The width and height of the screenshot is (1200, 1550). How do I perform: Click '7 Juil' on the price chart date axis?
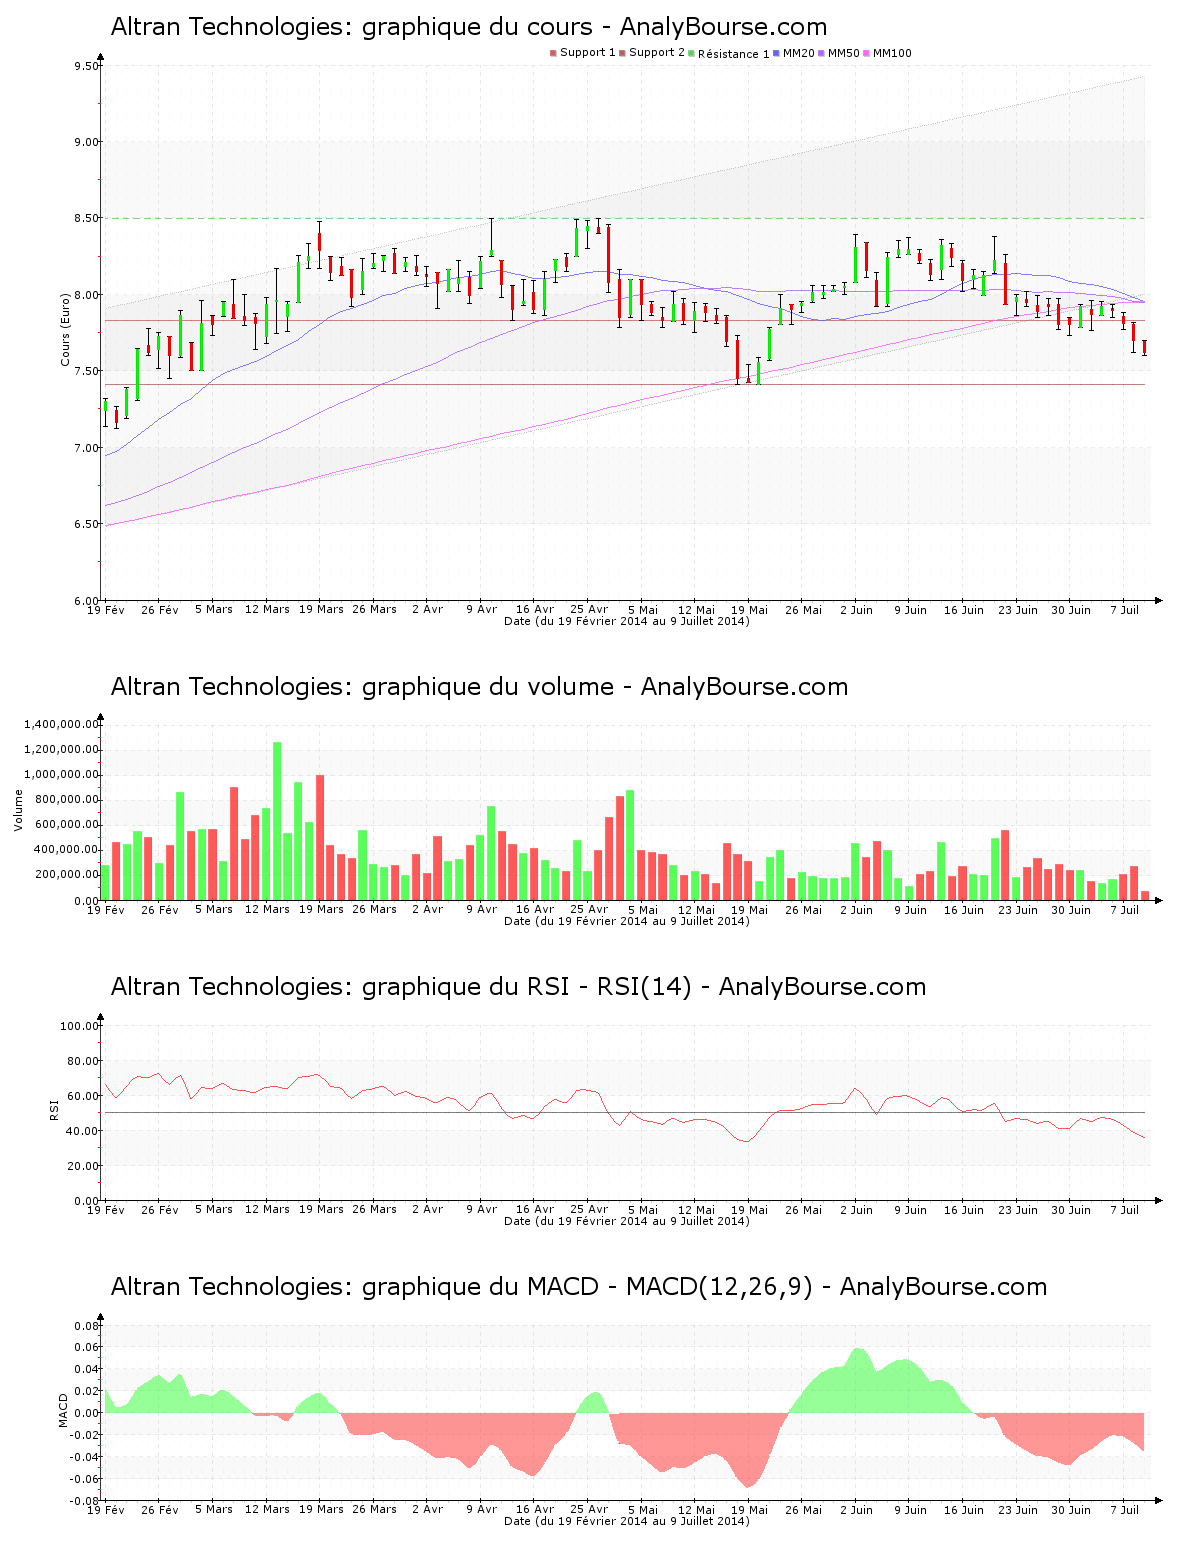(1125, 609)
